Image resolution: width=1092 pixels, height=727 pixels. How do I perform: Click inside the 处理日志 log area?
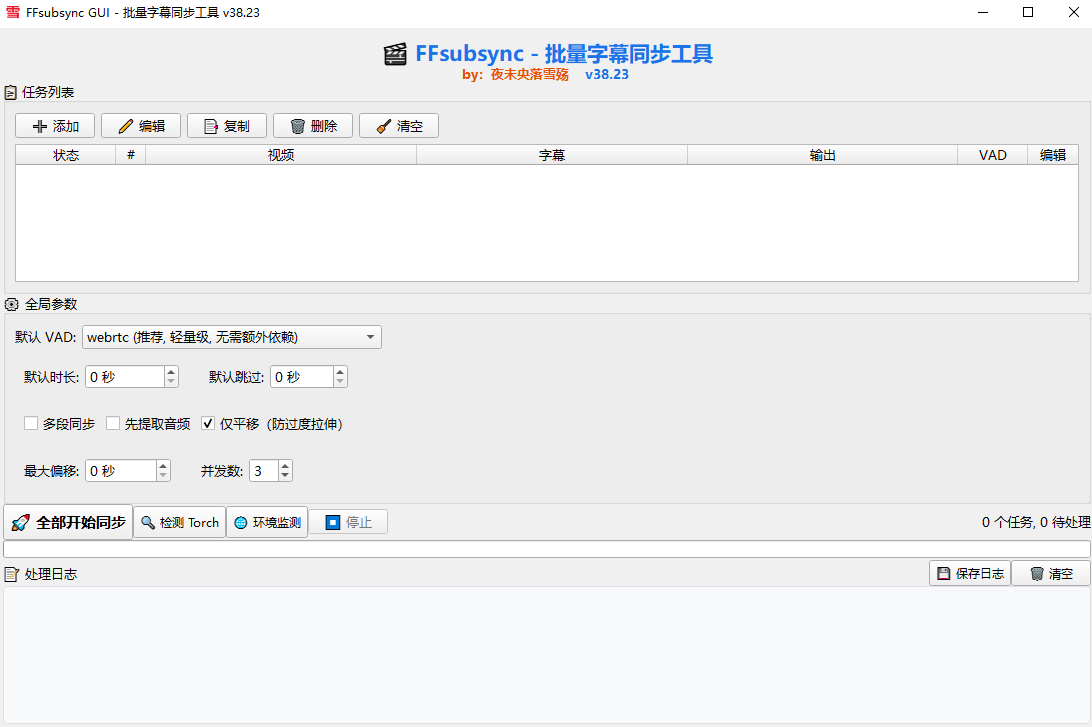(x=547, y=655)
